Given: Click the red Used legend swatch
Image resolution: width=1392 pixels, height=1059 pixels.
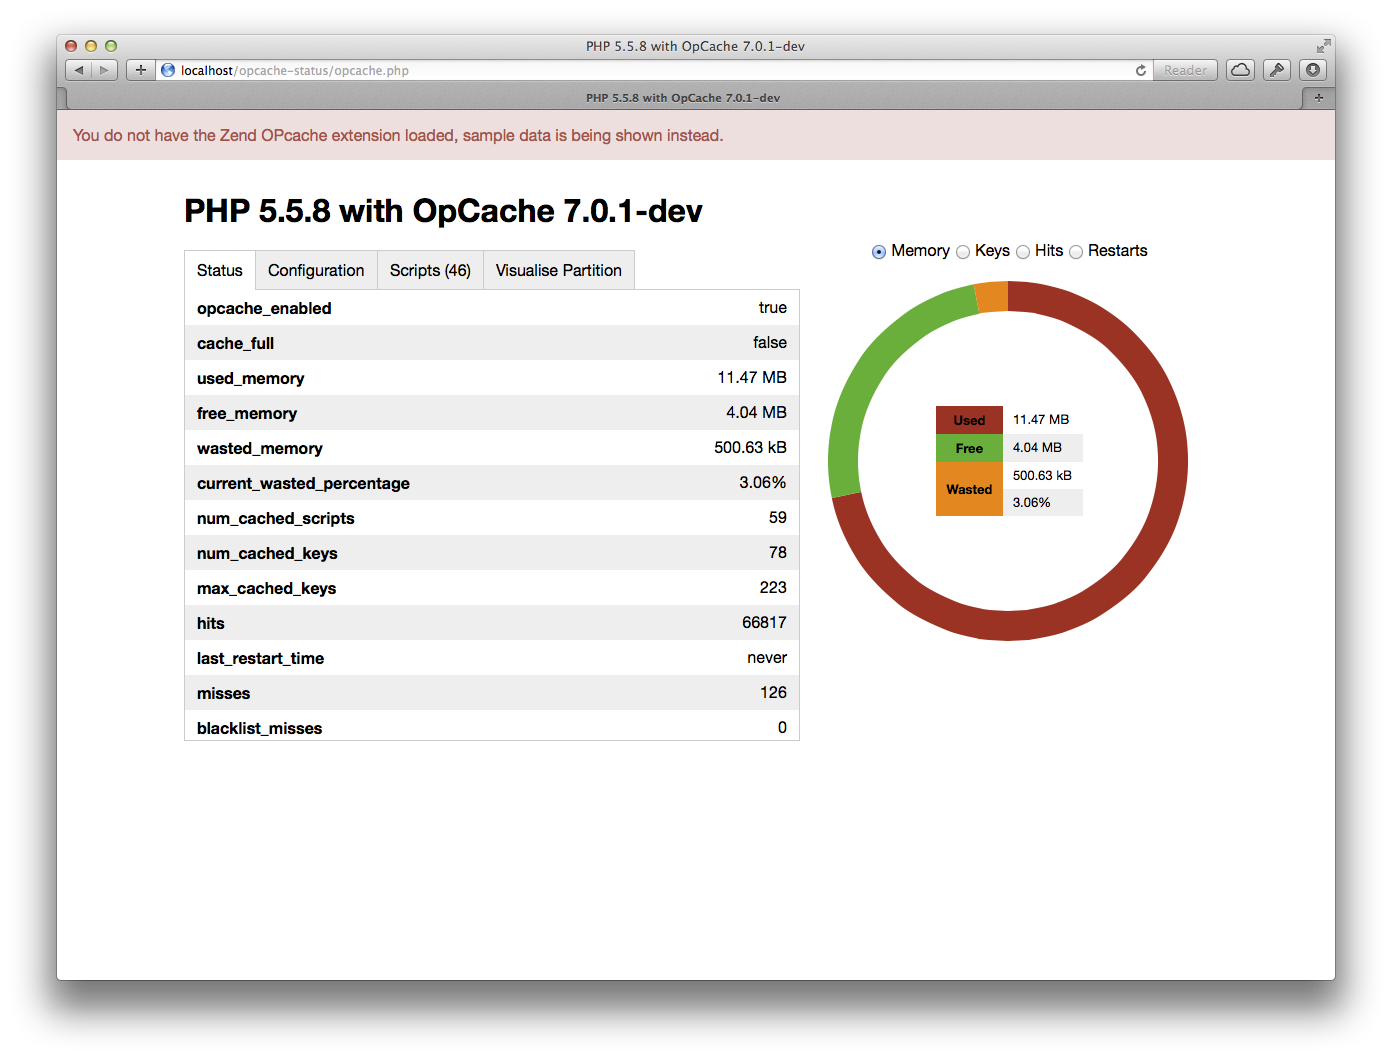Looking at the screenshot, I should (969, 420).
